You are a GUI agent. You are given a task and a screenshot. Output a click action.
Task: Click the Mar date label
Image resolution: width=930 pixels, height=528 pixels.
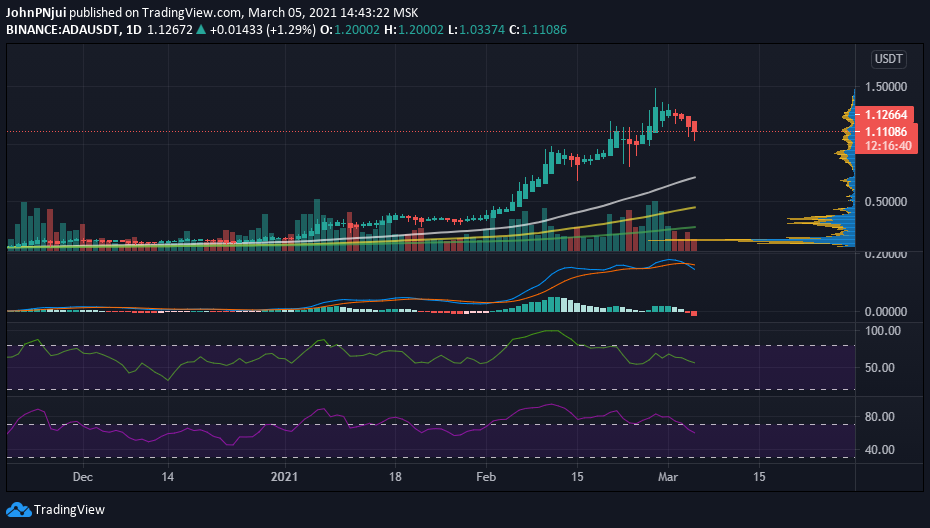tap(668, 477)
